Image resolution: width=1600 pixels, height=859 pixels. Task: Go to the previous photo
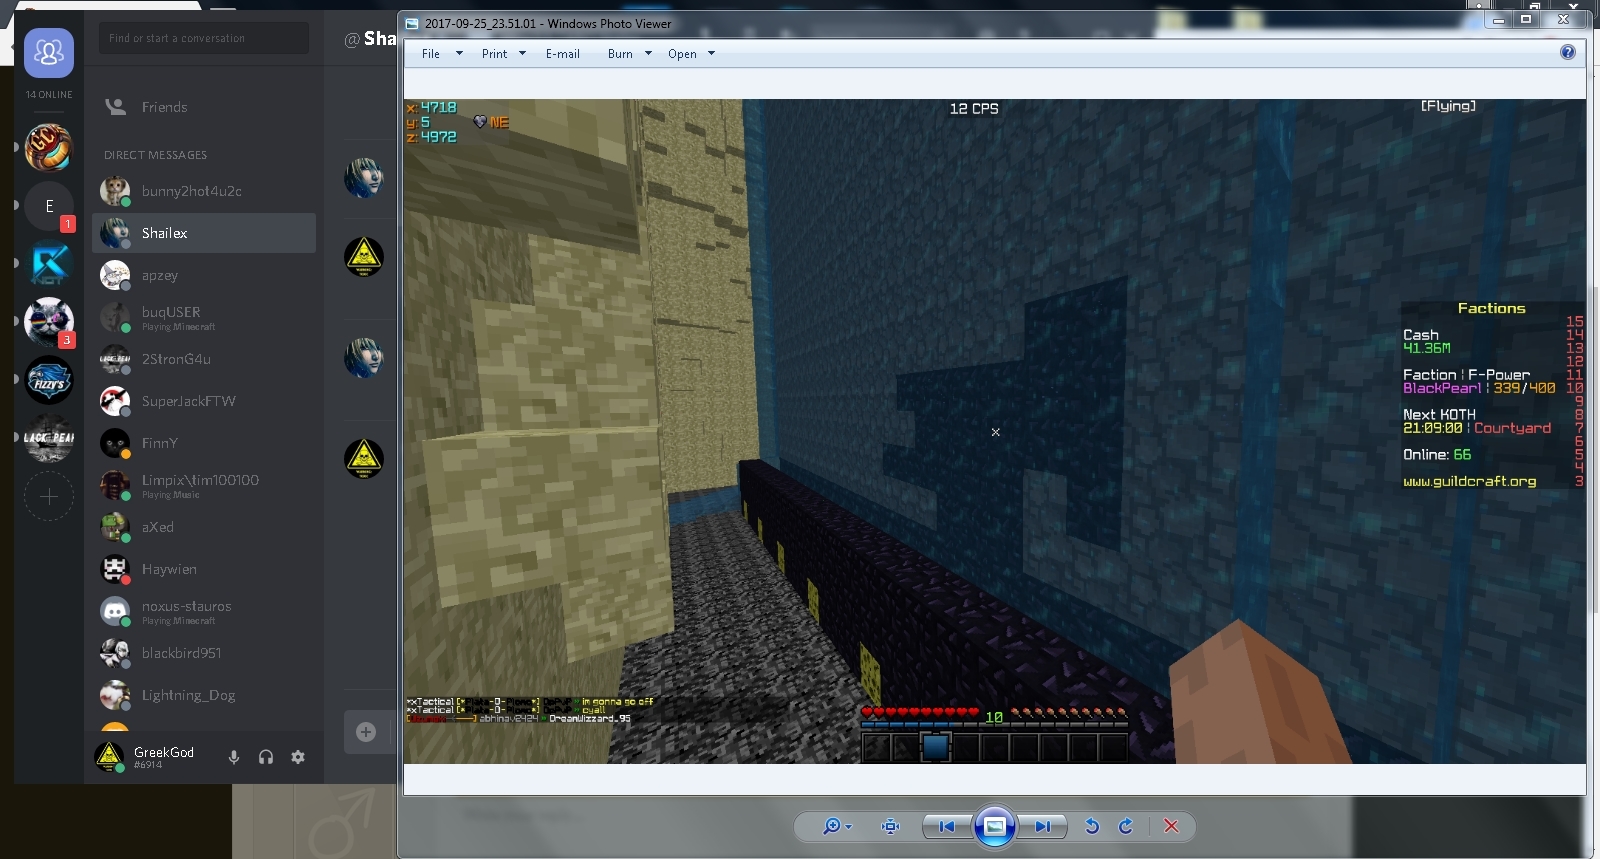click(x=946, y=826)
